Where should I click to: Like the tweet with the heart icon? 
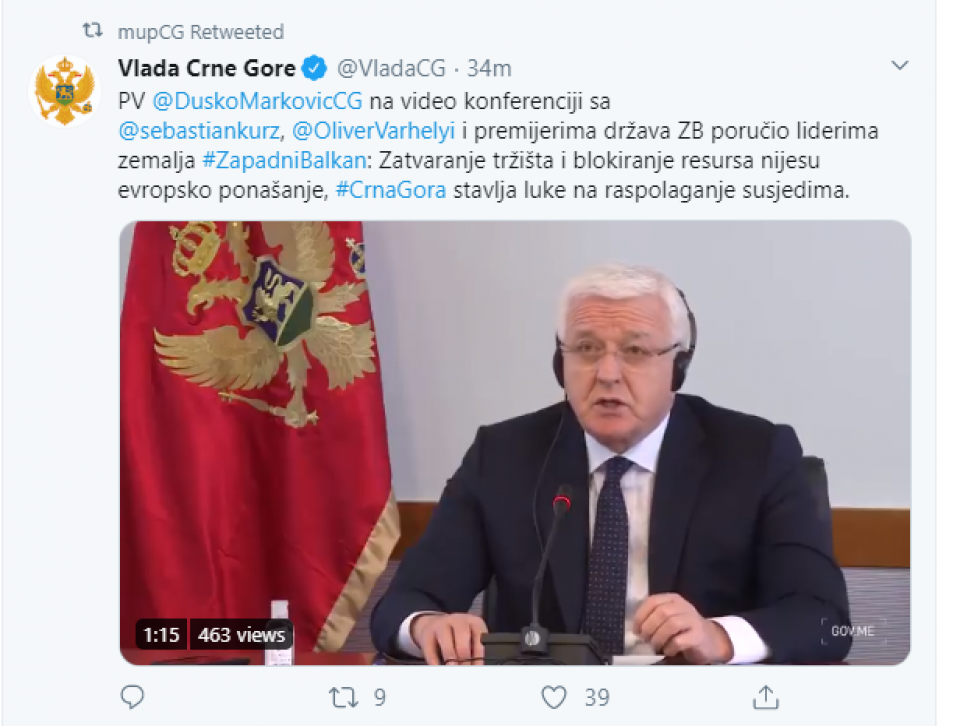[x=554, y=697]
